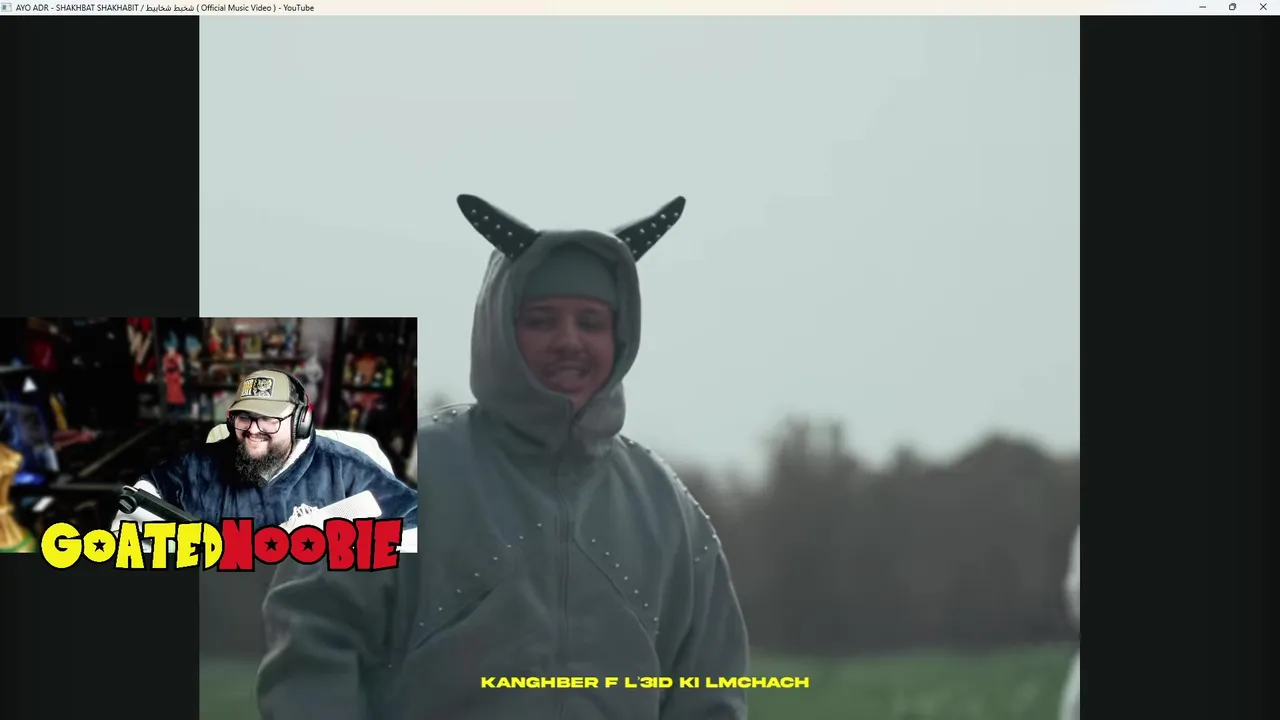Click the subtitle 'KANGHBER F L'3ID KI LMCHACH'
The height and width of the screenshot is (720, 1280).
645,683
